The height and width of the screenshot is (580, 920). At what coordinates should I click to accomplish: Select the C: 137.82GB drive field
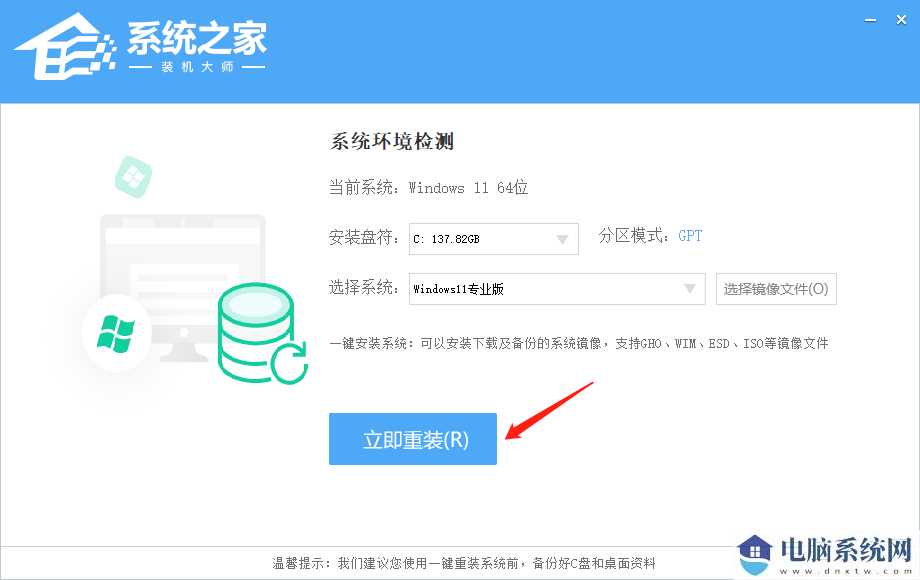(x=493, y=239)
